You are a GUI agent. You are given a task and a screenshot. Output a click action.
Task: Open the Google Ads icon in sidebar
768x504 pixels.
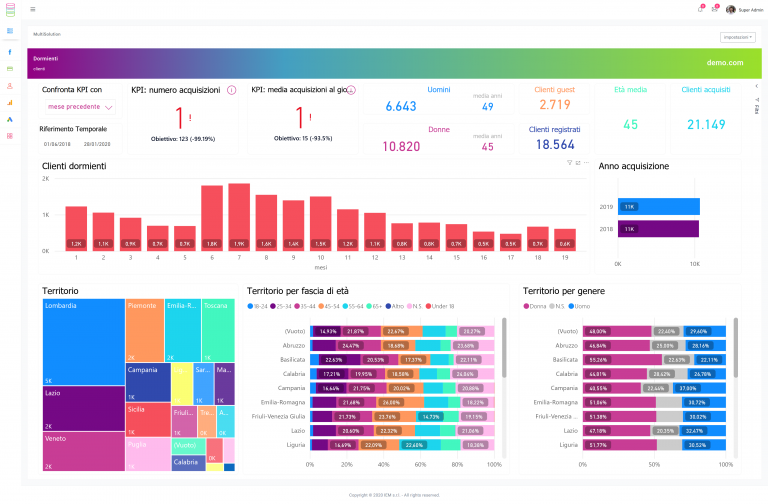[10, 120]
